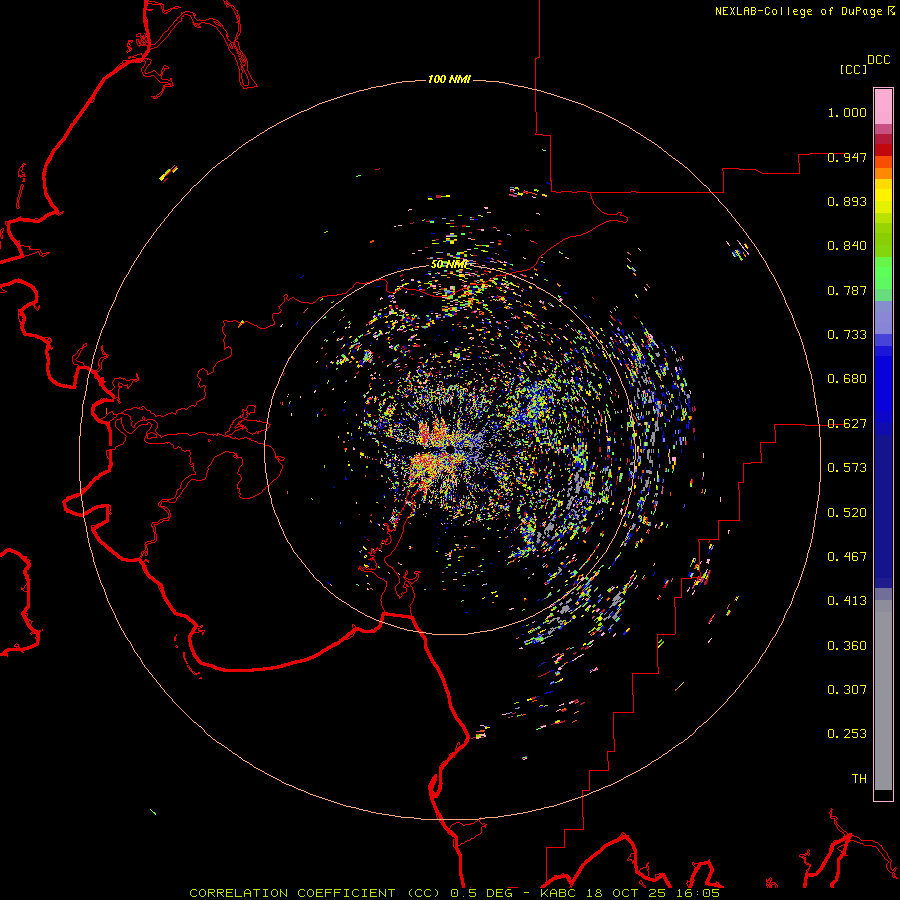Viewport: 900px width, 900px height.
Task: Click the 50 NMI range ring label
Action: [449, 264]
